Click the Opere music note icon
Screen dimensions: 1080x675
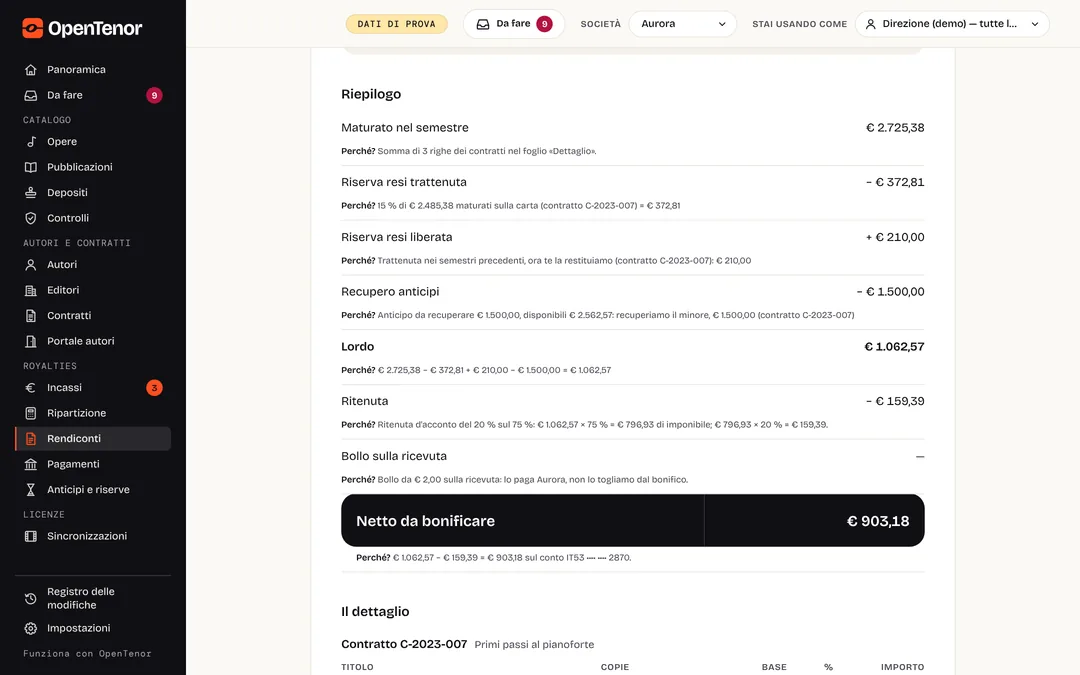(x=30, y=141)
